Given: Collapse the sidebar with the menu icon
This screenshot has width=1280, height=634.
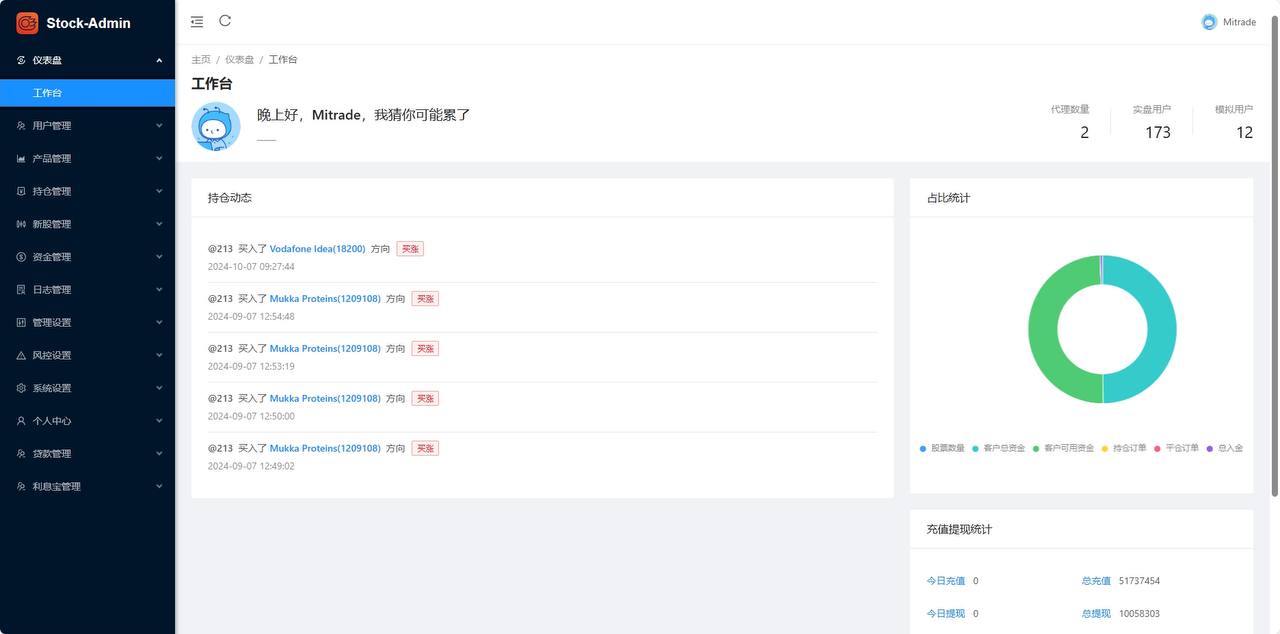Looking at the screenshot, I should coord(197,21).
